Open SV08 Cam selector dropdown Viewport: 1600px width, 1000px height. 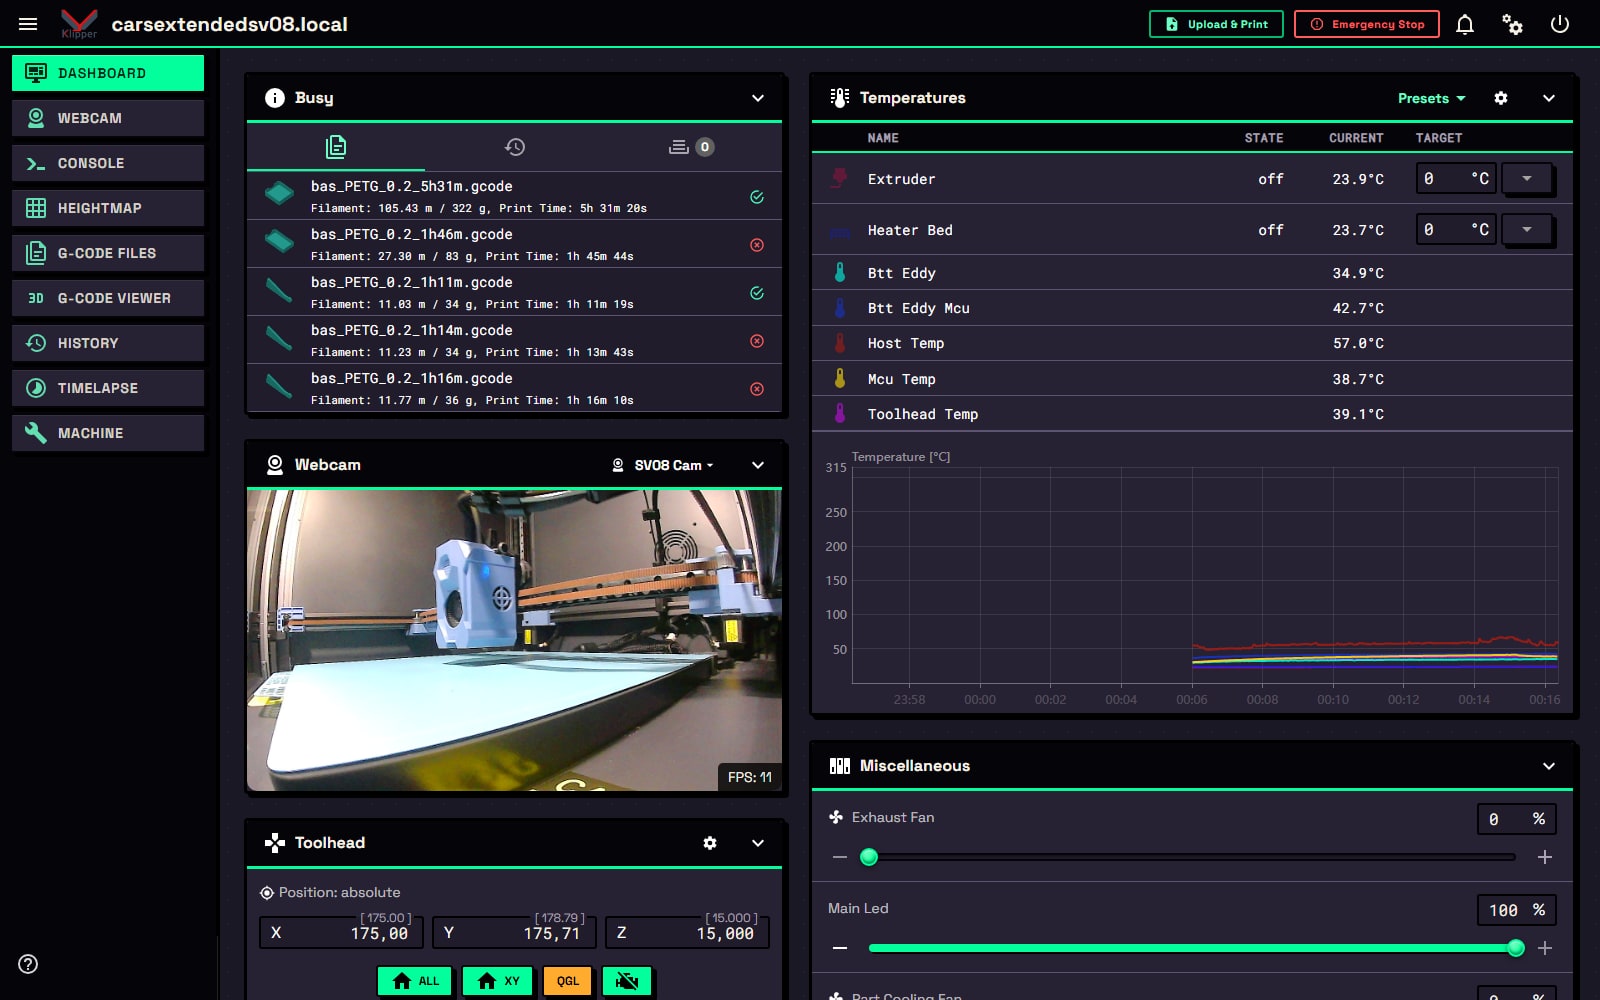point(663,465)
